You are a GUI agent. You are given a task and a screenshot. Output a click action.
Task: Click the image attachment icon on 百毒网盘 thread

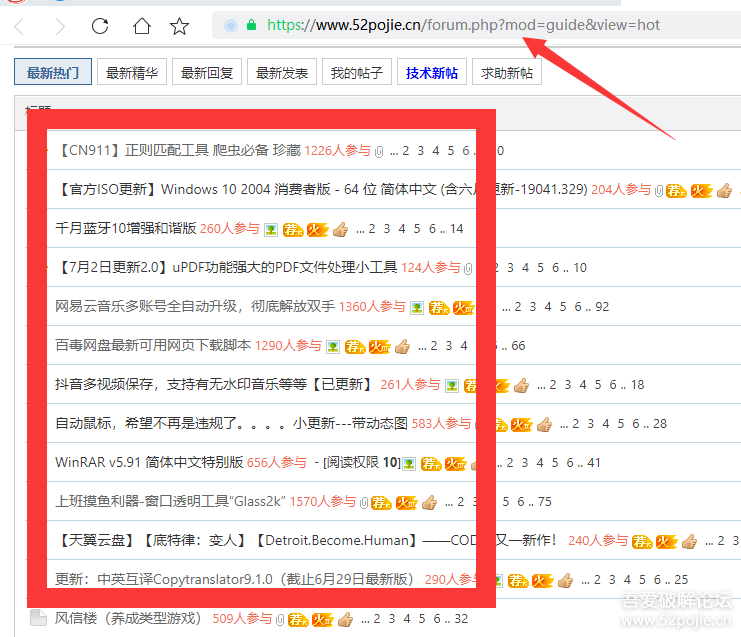pos(333,347)
